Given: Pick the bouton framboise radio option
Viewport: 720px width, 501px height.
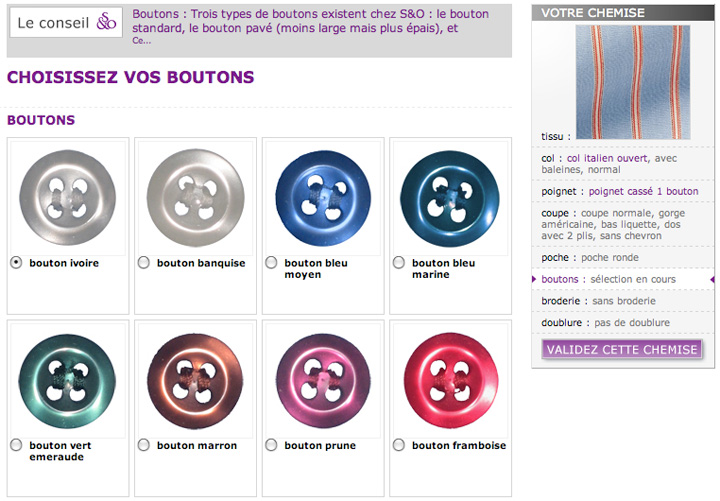Looking at the screenshot, I should point(399,445).
